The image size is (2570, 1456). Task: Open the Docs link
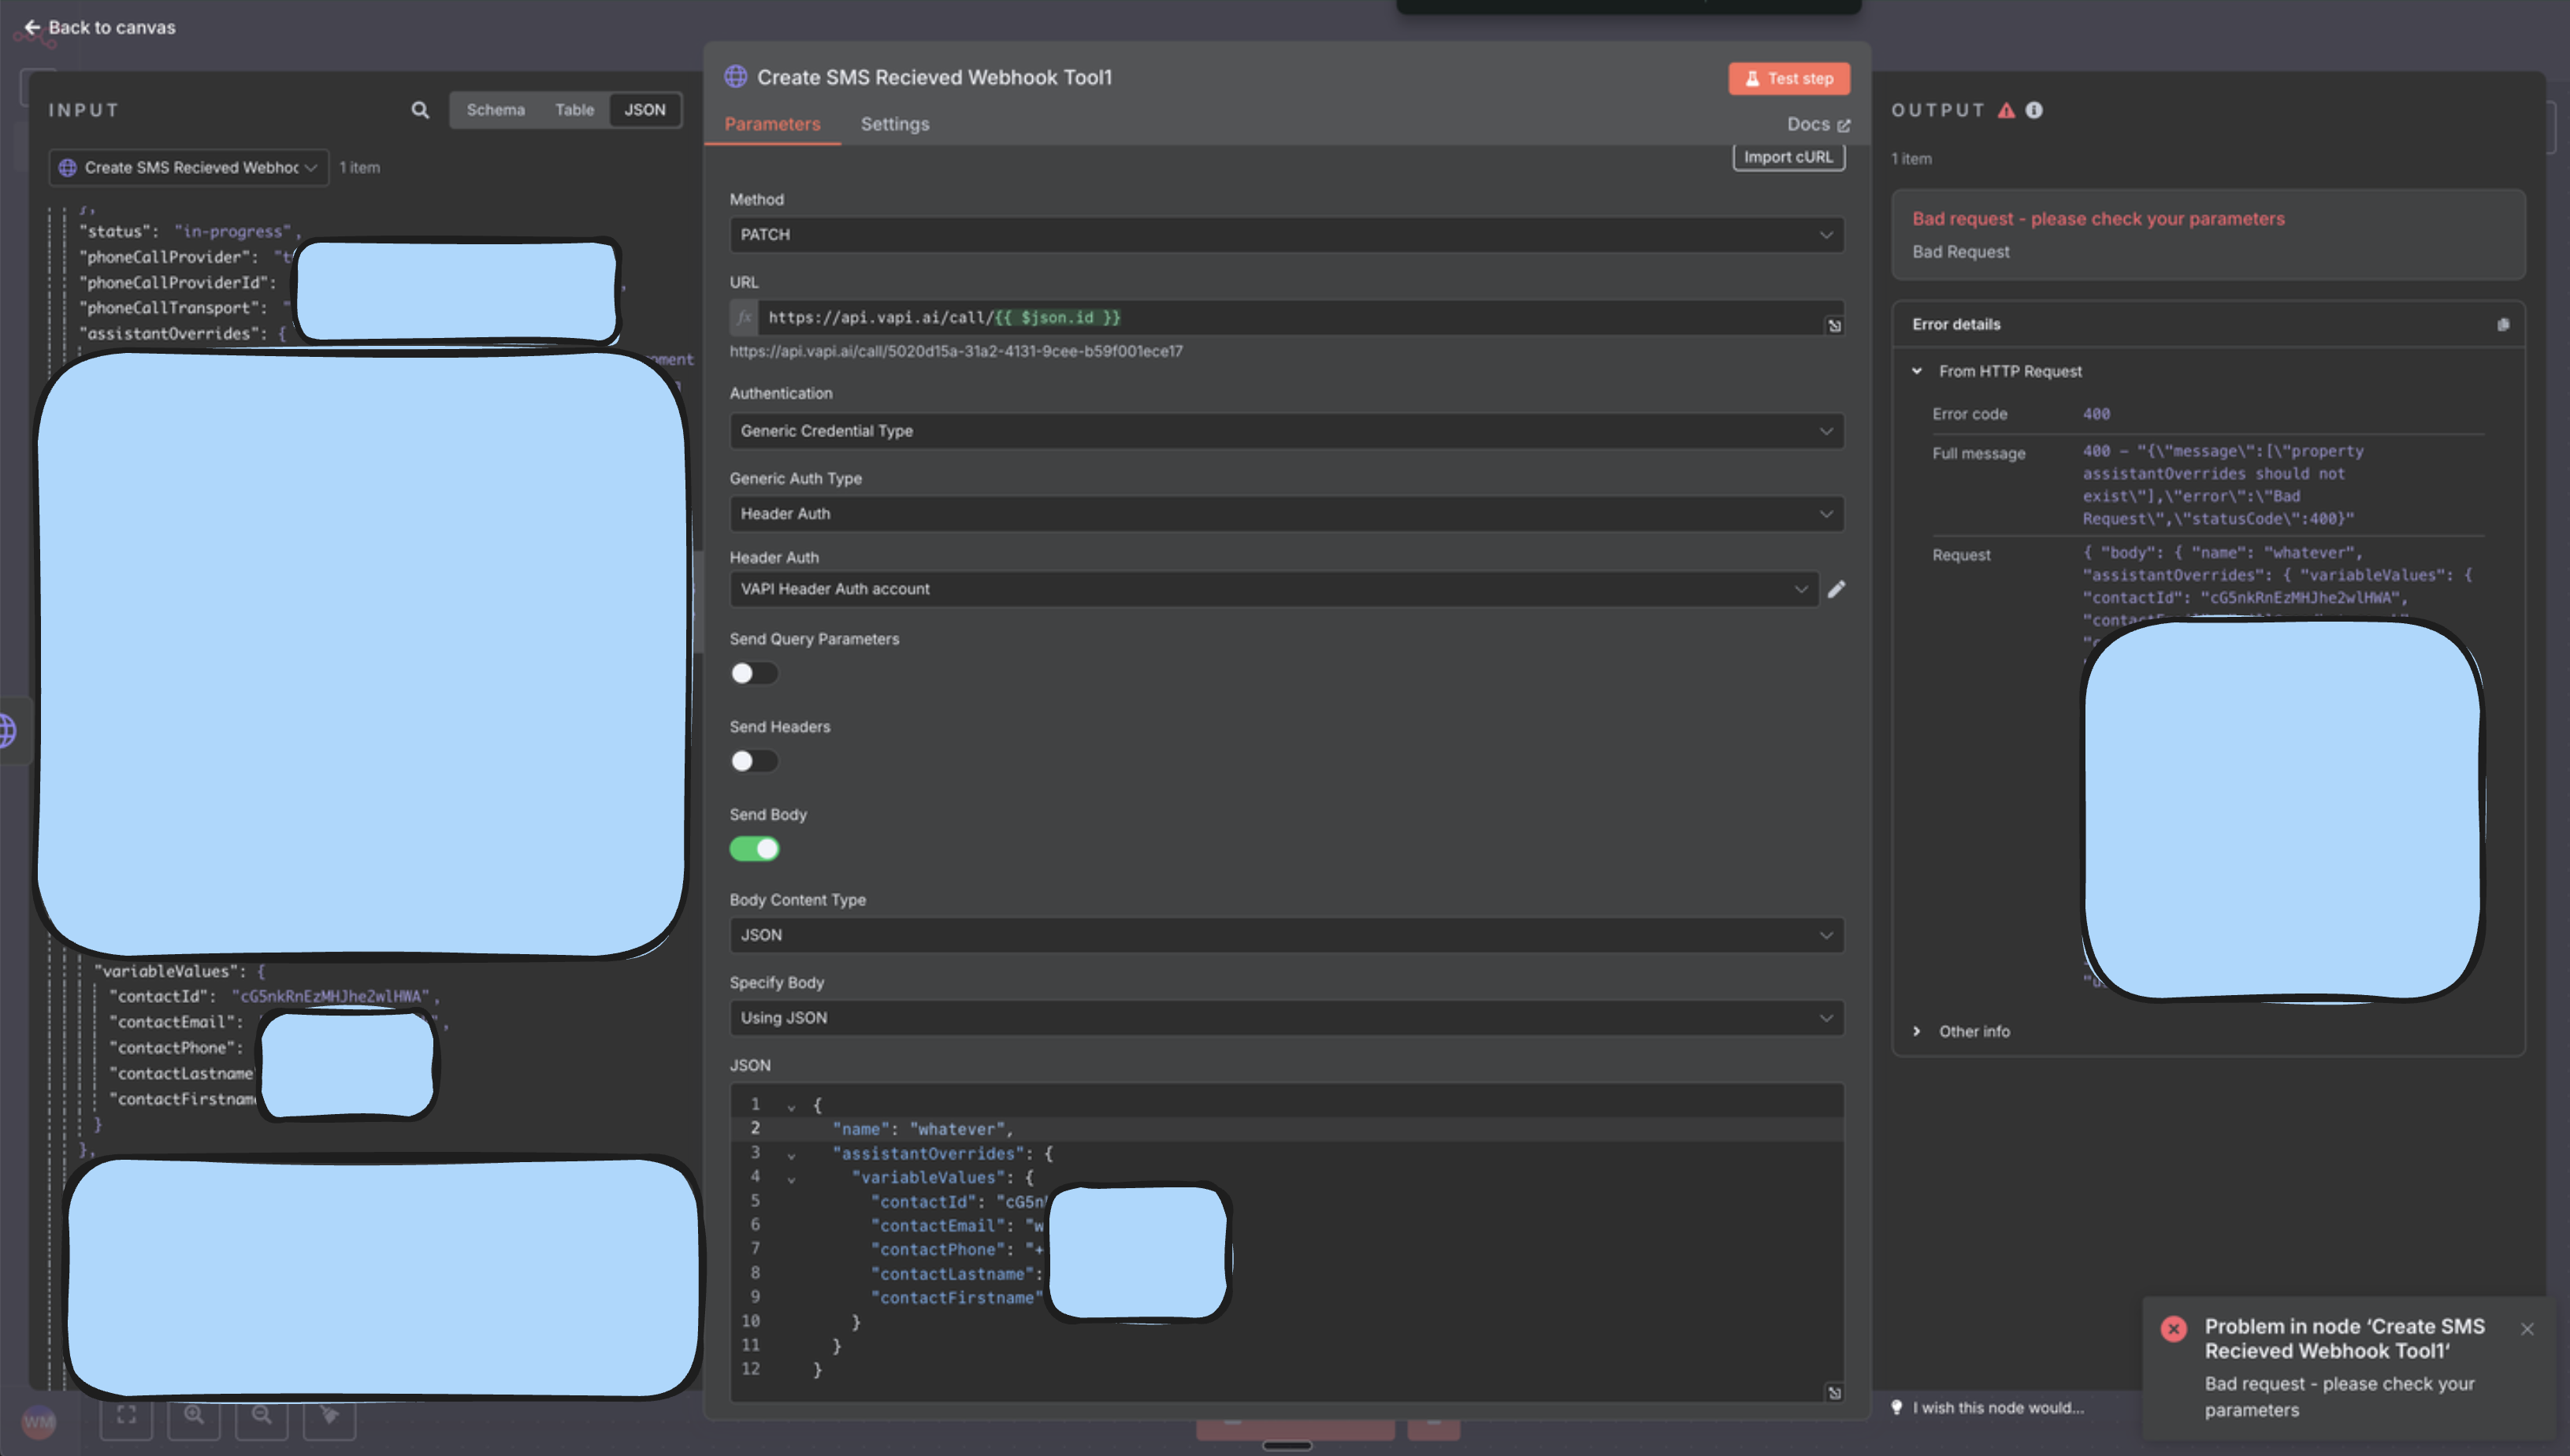point(1818,124)
